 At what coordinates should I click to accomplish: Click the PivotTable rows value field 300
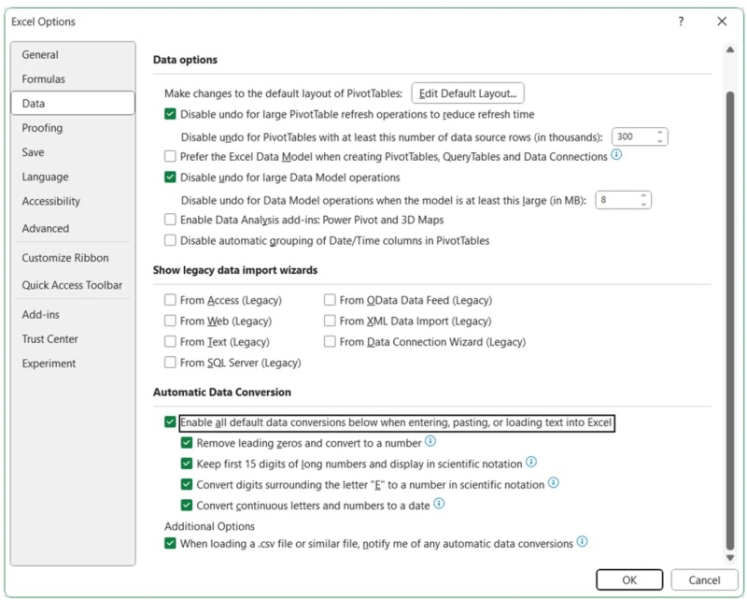click(634, 137)
